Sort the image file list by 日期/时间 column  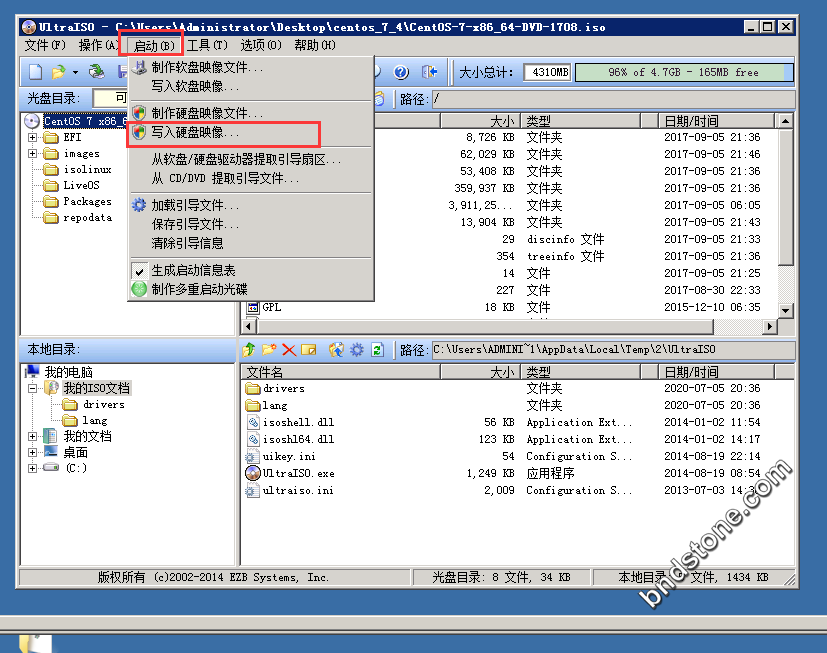pos(717,121)
